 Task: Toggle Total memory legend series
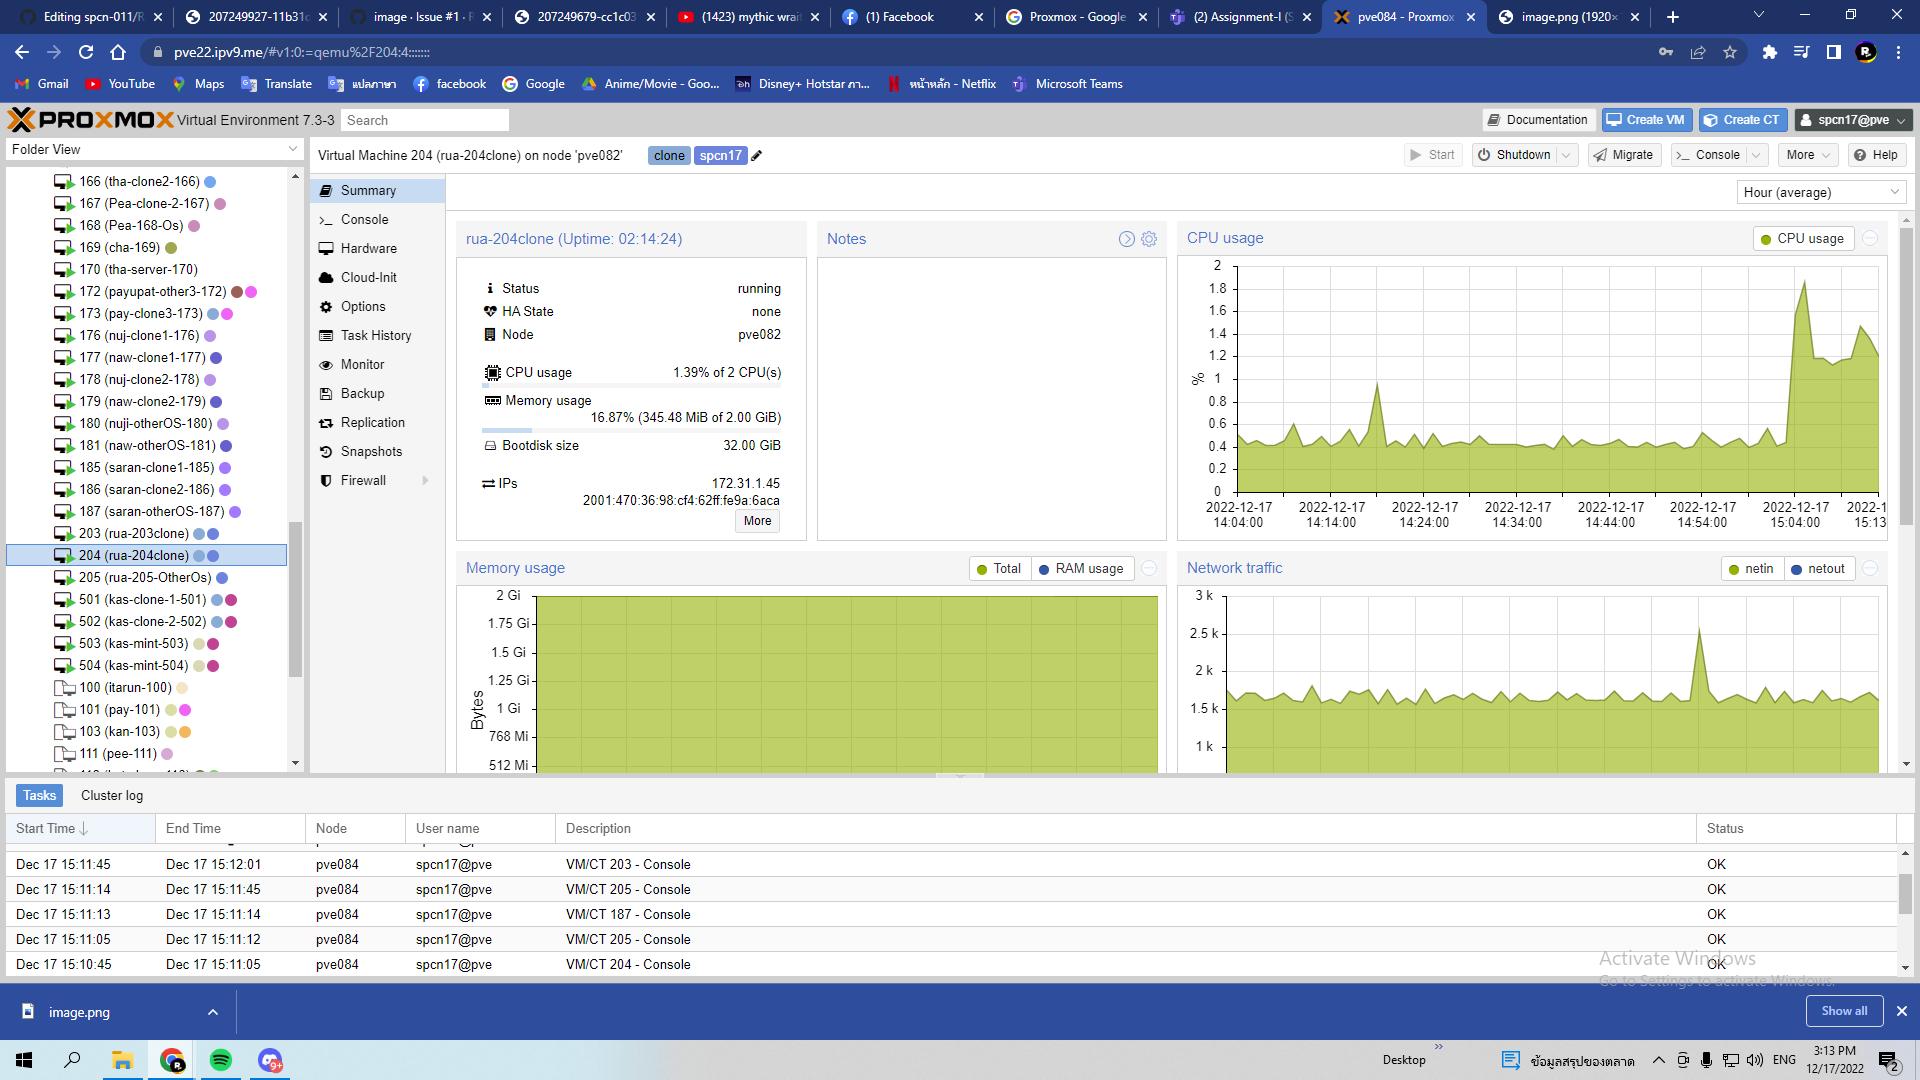click(x=998, y=569)
